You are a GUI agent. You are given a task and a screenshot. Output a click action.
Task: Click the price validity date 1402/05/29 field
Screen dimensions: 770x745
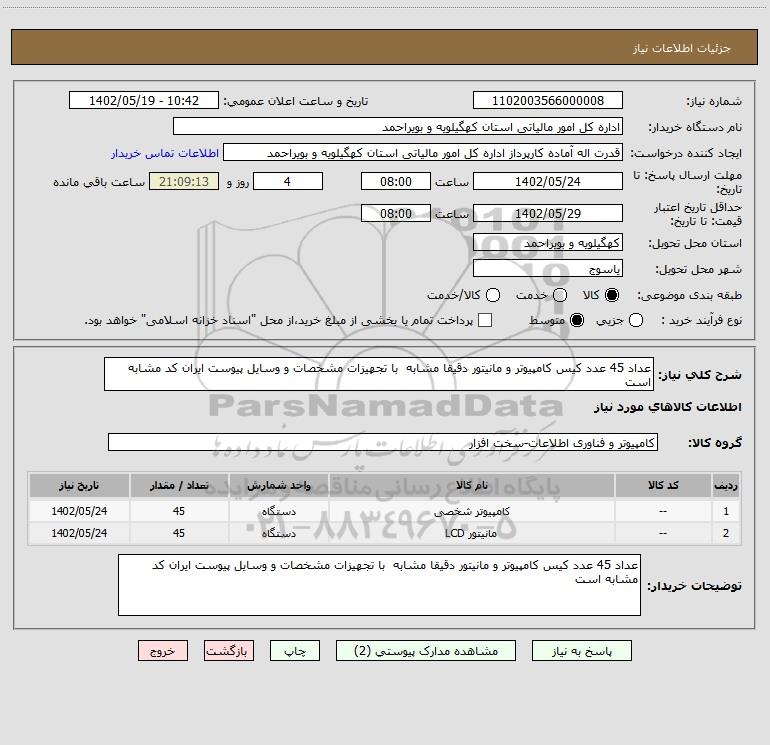(x=548, y=213)
